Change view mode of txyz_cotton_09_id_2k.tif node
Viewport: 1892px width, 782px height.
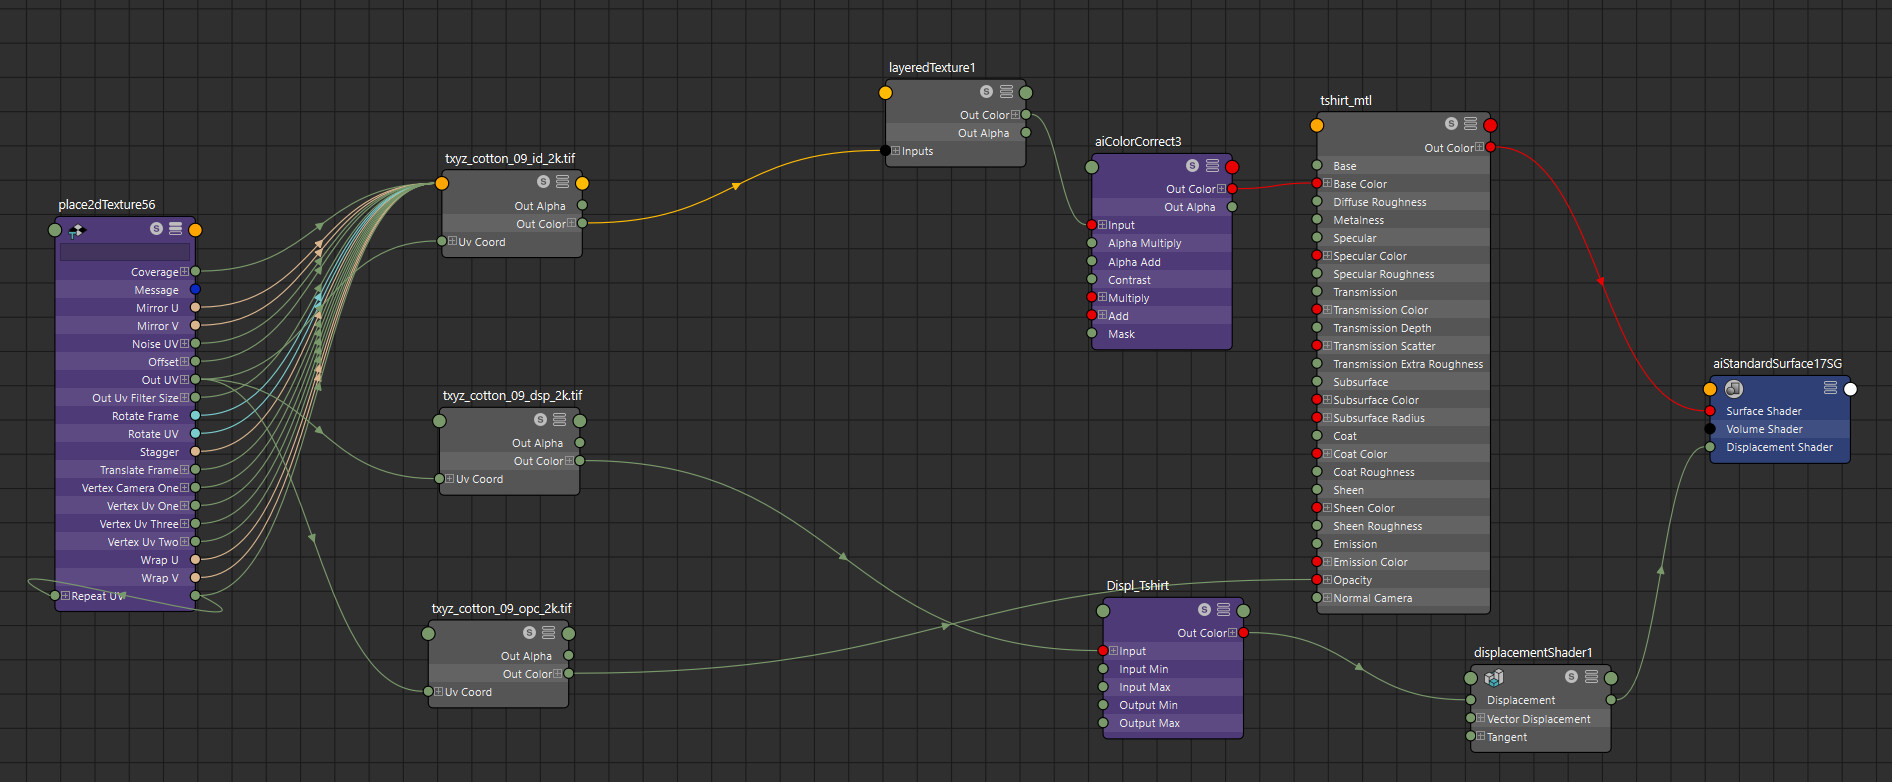(x=563, y=182)
